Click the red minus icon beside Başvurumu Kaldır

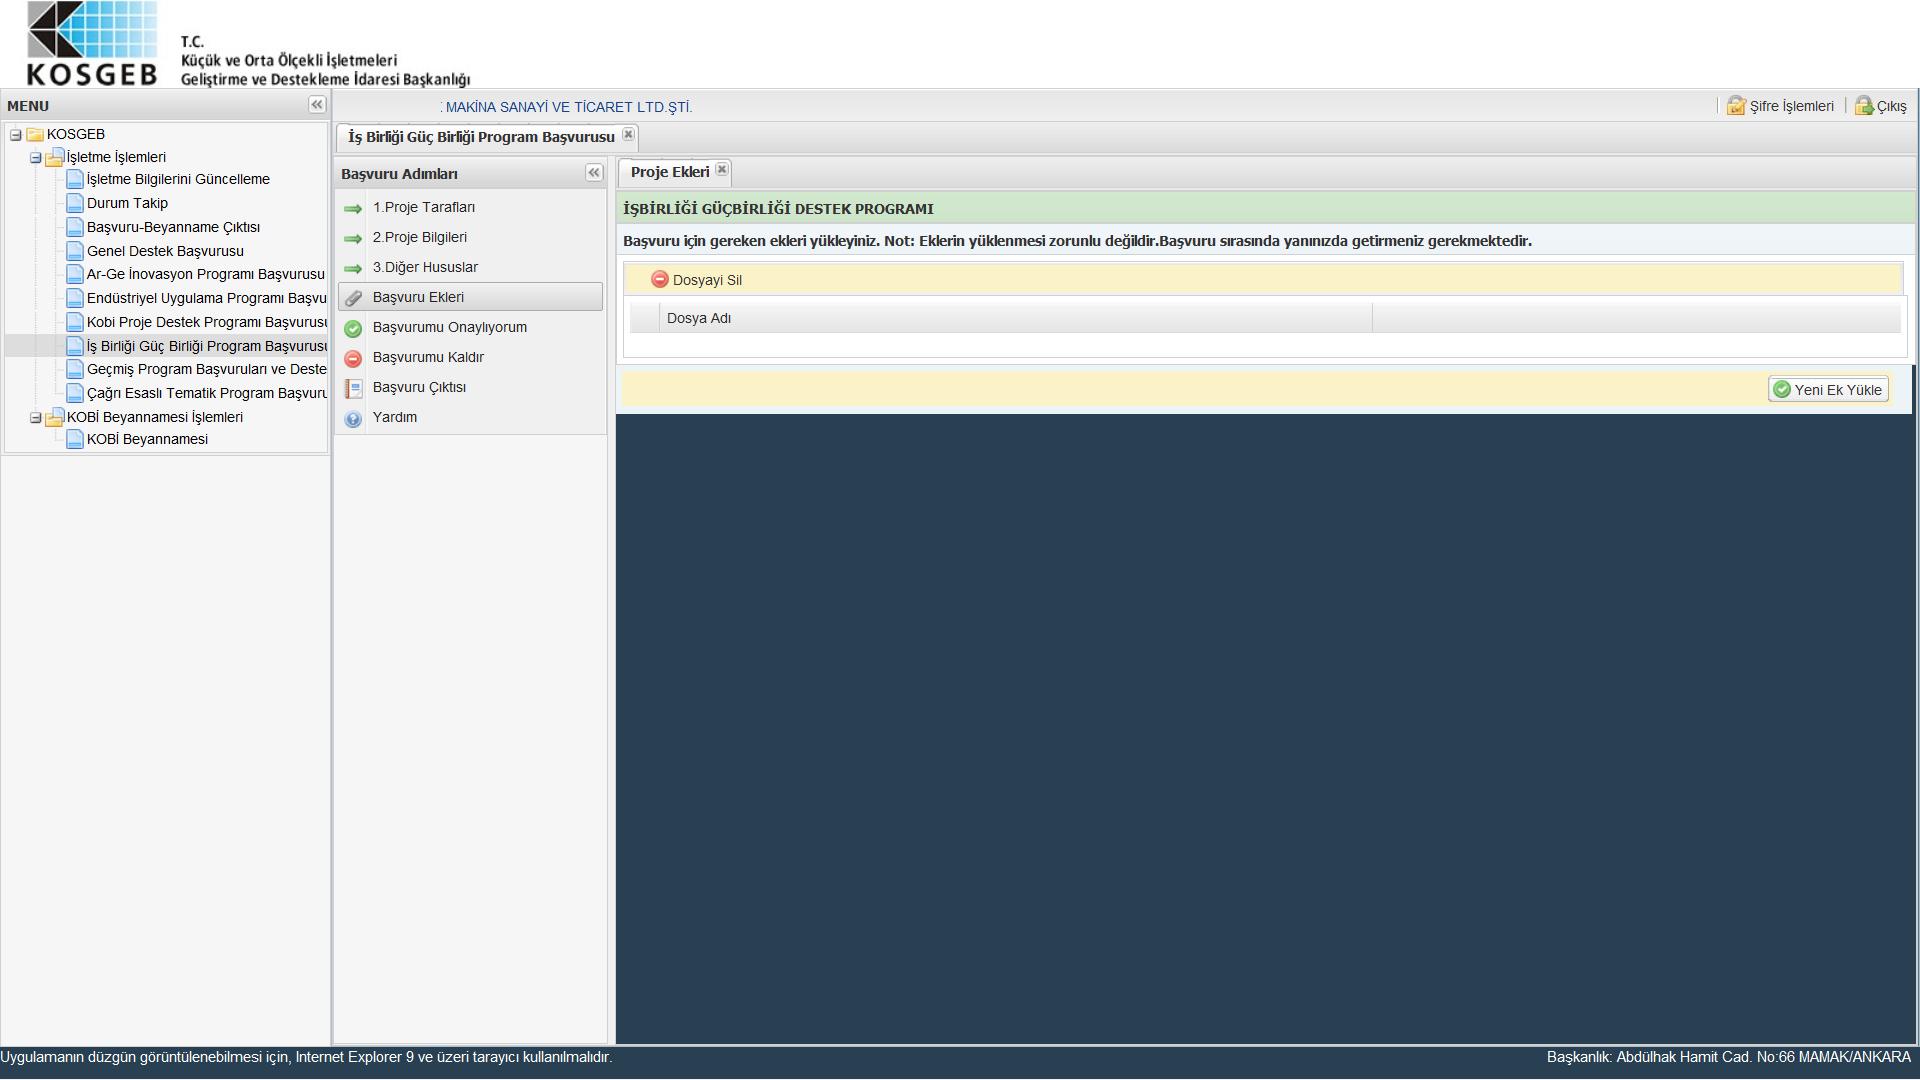click(353, 358)
